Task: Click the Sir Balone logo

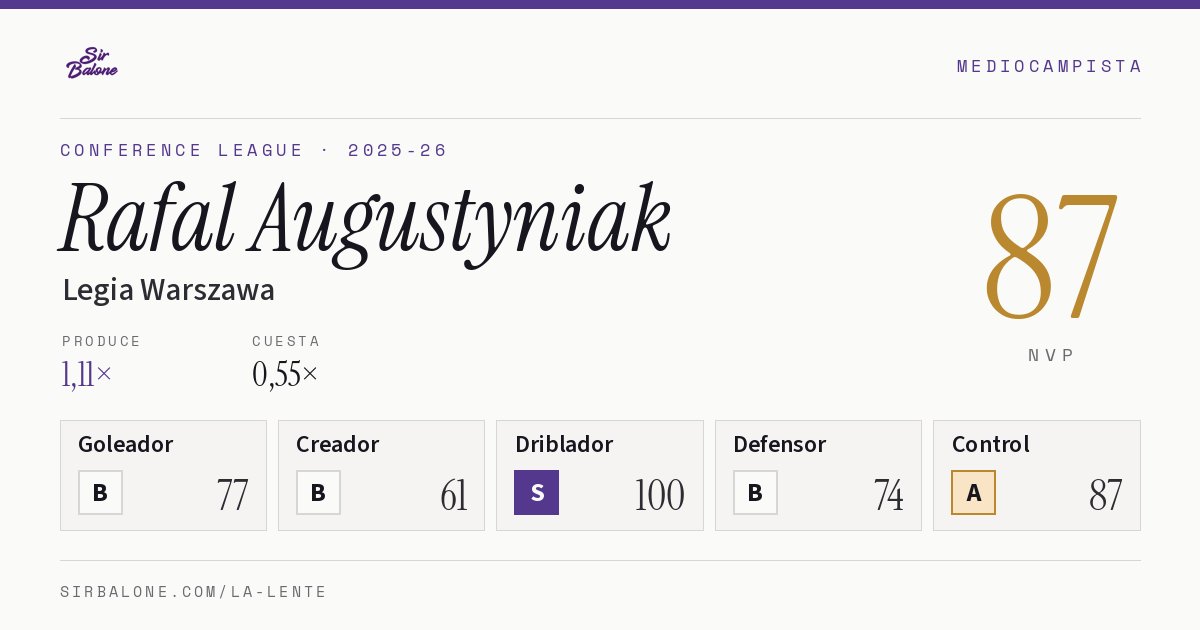Action: 92,63
